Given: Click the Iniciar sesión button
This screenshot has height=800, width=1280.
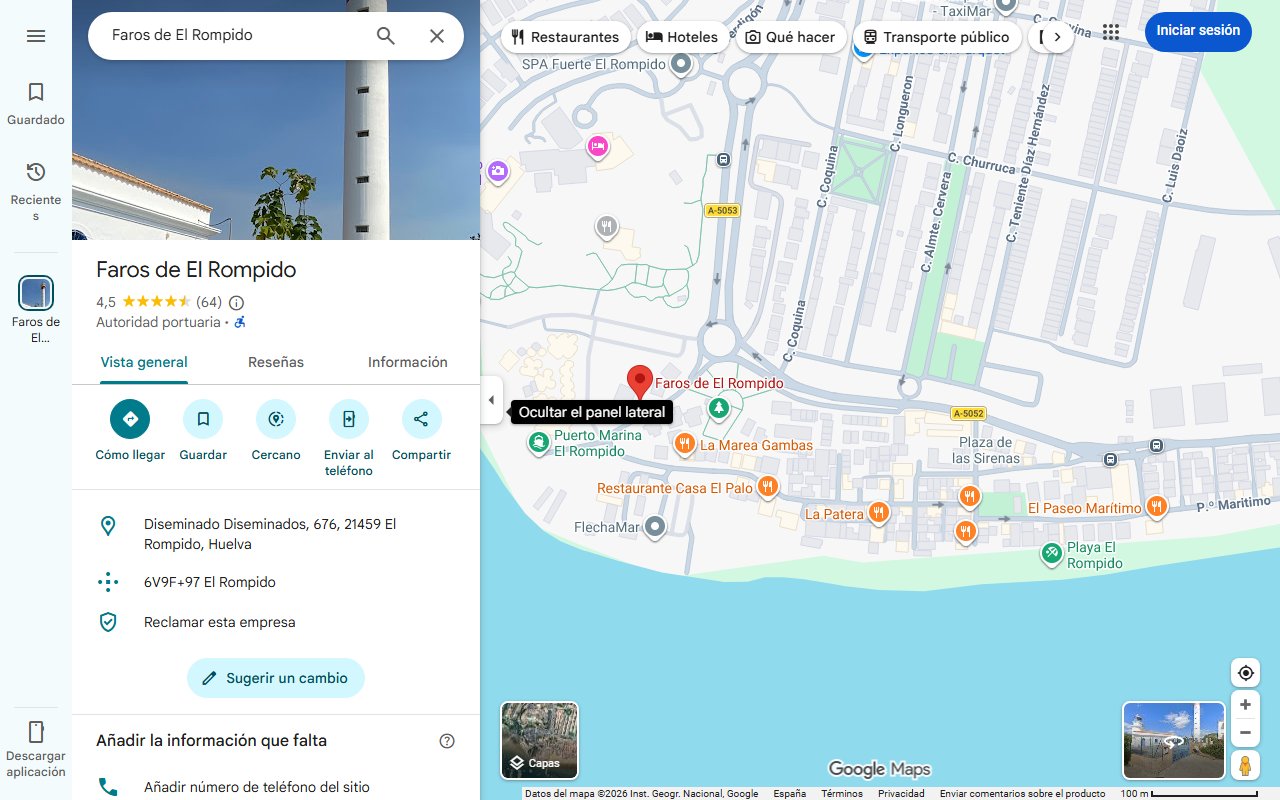Looking at the screenshot, I should tap(1197, 31).
